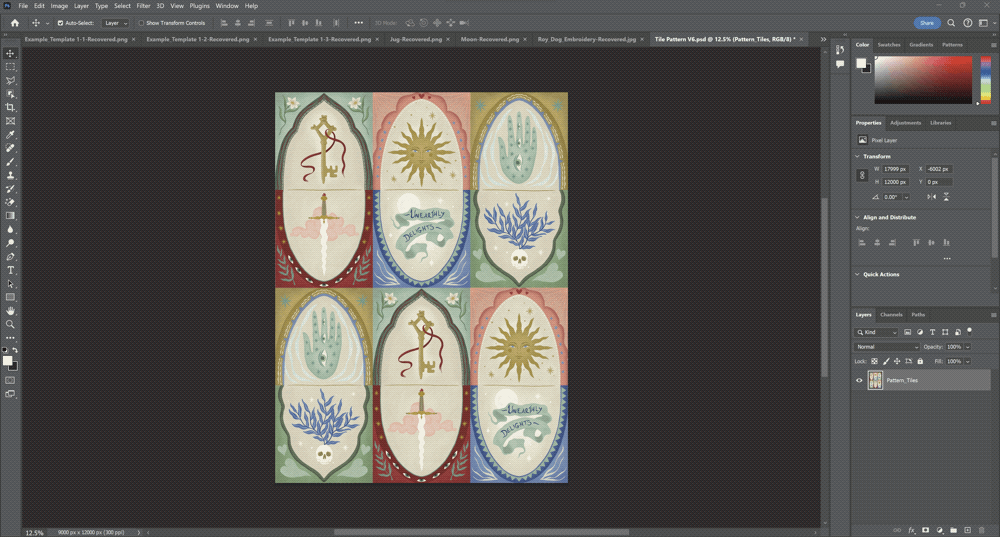Image resolution: width=1000 pixels, height=537 pixels.
Task: Click the Transform width input field
Action: (895, 169)
